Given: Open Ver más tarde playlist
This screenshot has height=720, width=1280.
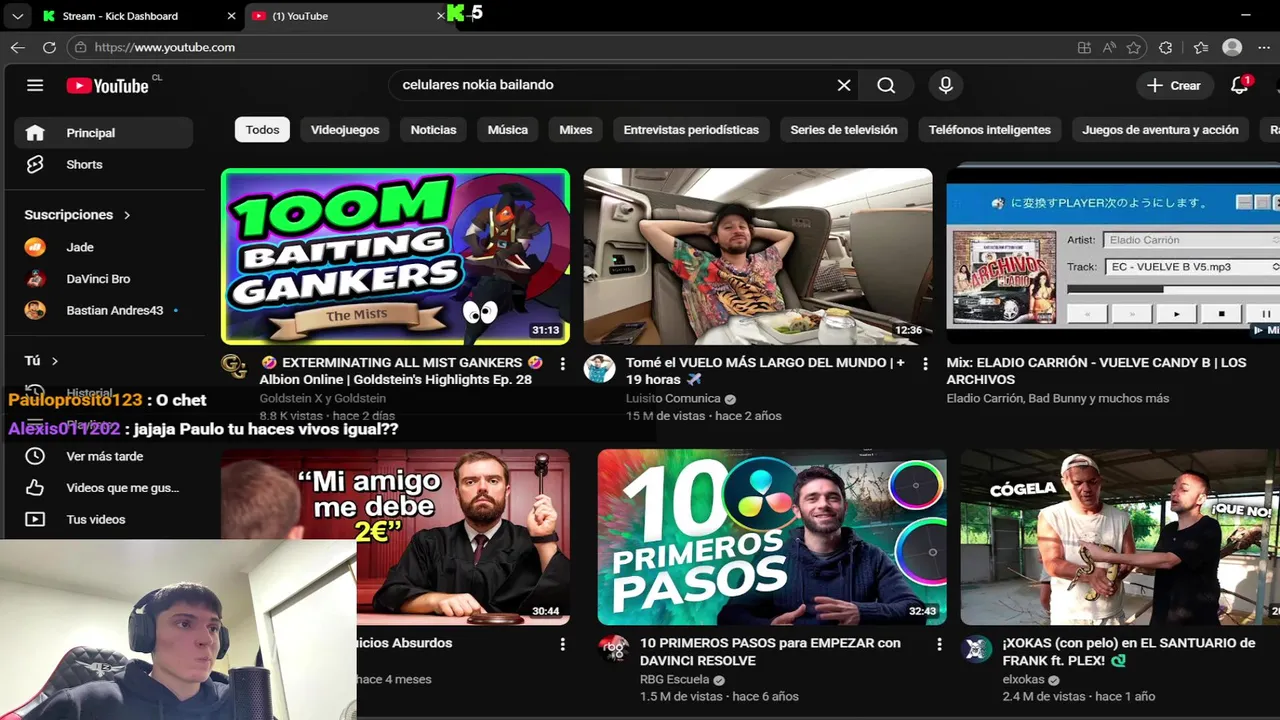Looking at the screenshot, I should (103, 456).
